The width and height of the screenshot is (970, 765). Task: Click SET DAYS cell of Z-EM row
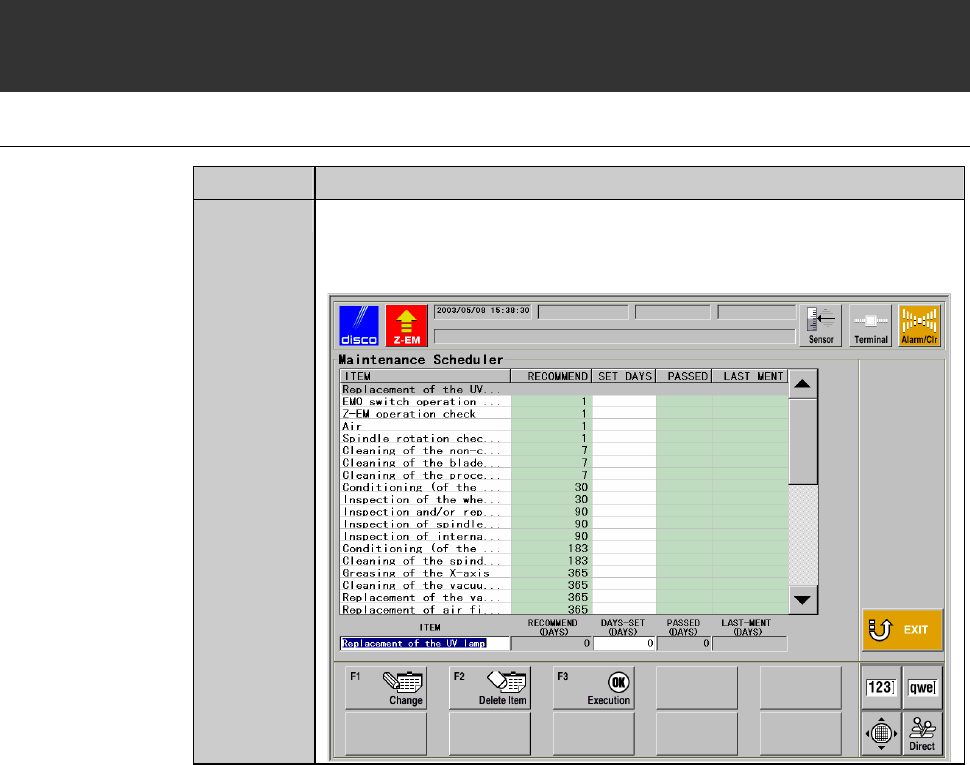pyautogui.click(x=624, y=414)
